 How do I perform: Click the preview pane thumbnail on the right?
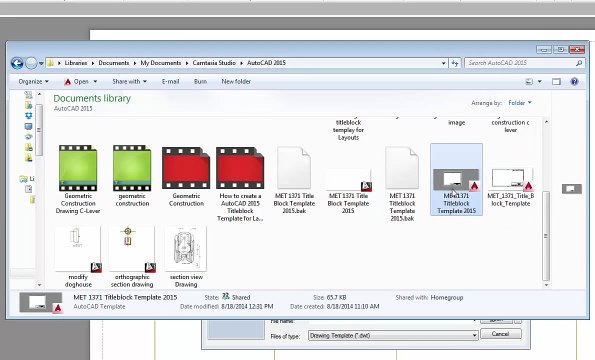pos(571,189)
